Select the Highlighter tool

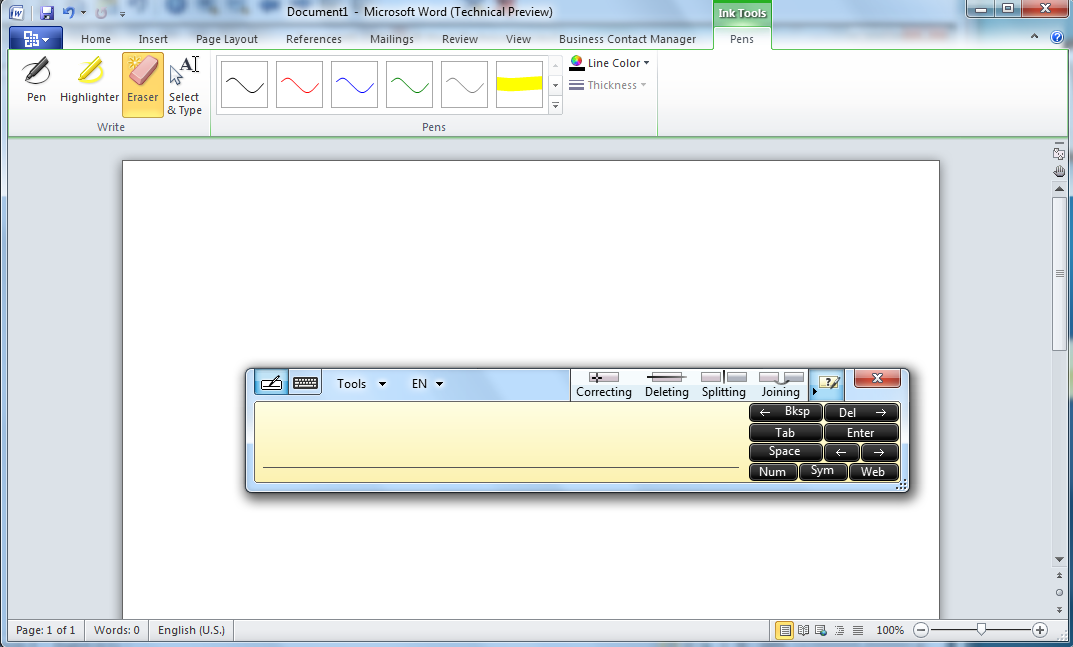(x=89, y=80)
